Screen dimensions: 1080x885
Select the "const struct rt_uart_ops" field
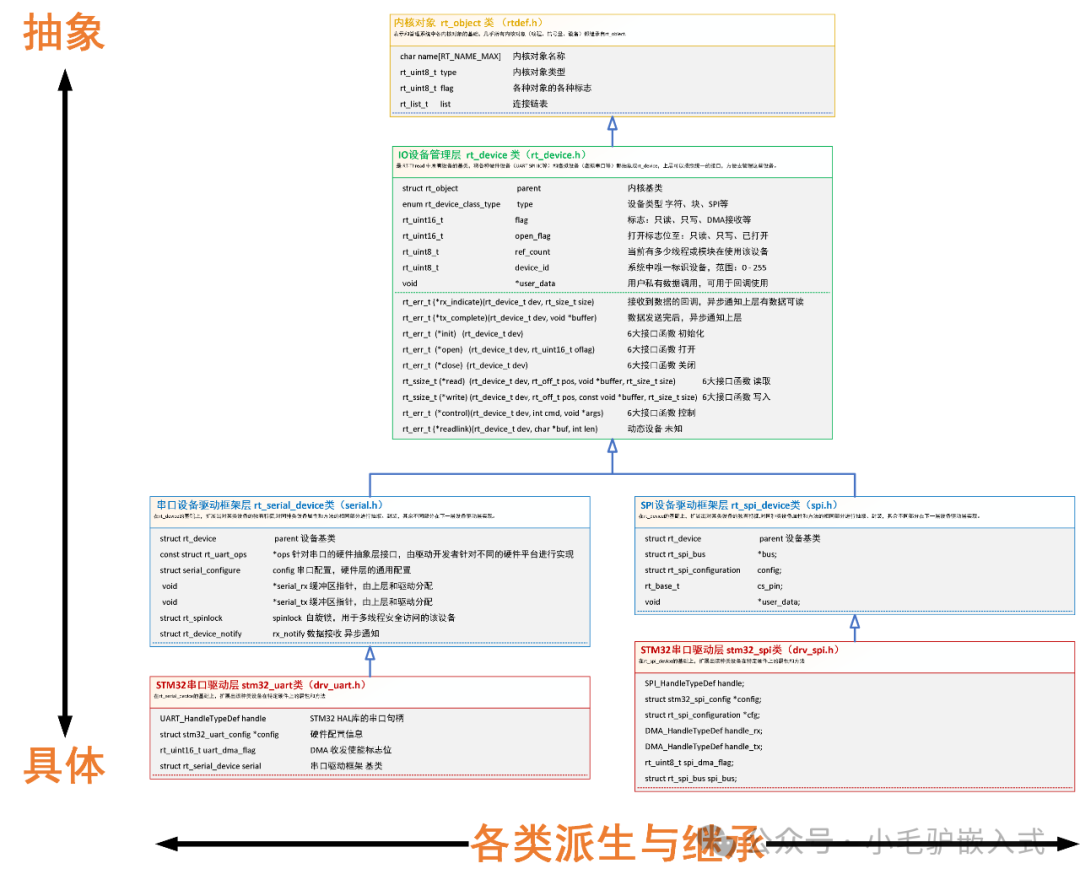(x=203, y=554)
